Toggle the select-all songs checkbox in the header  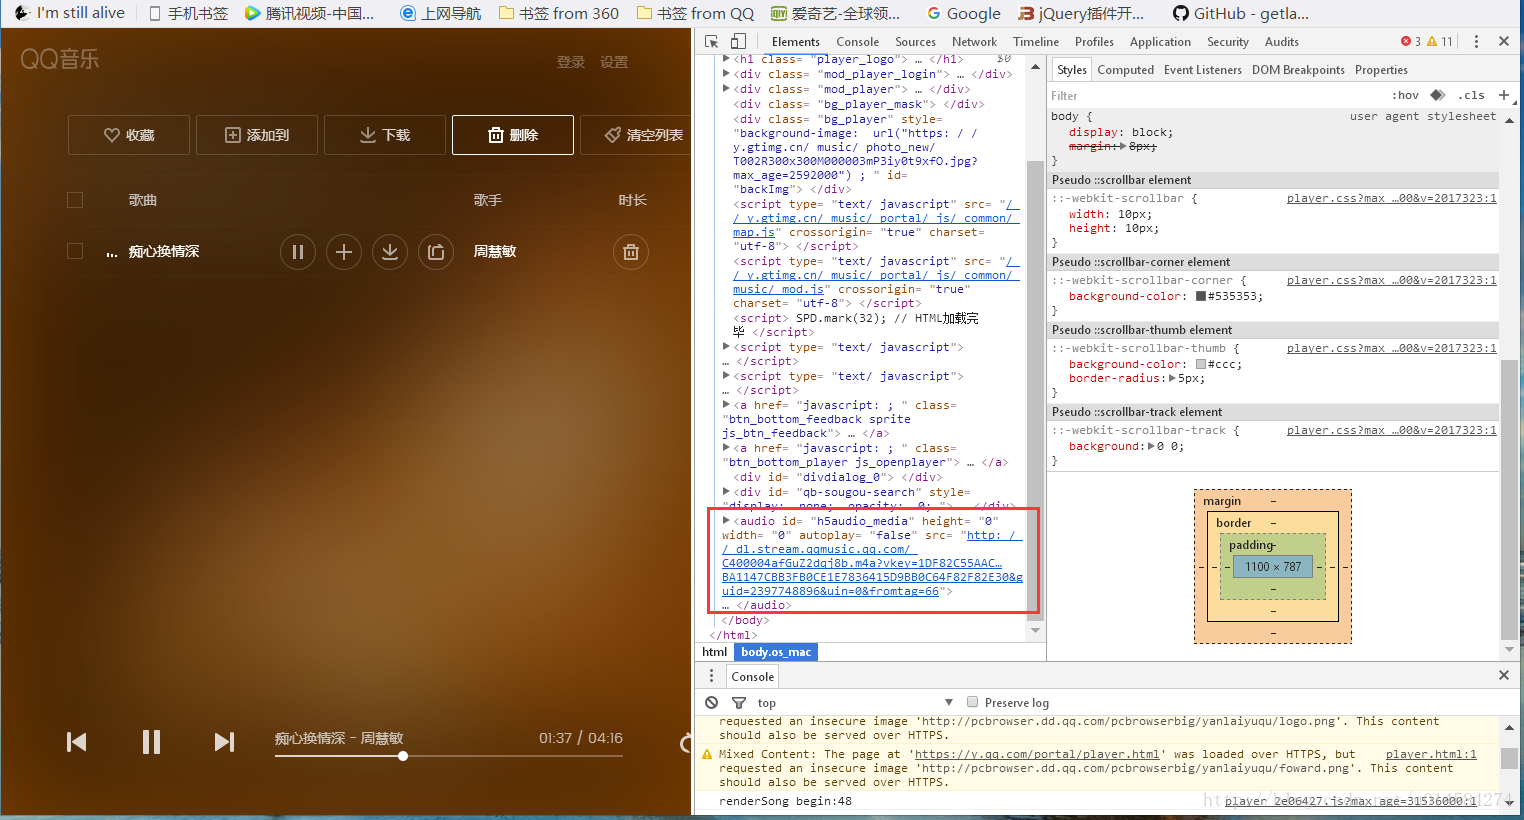tap(75, 200)
